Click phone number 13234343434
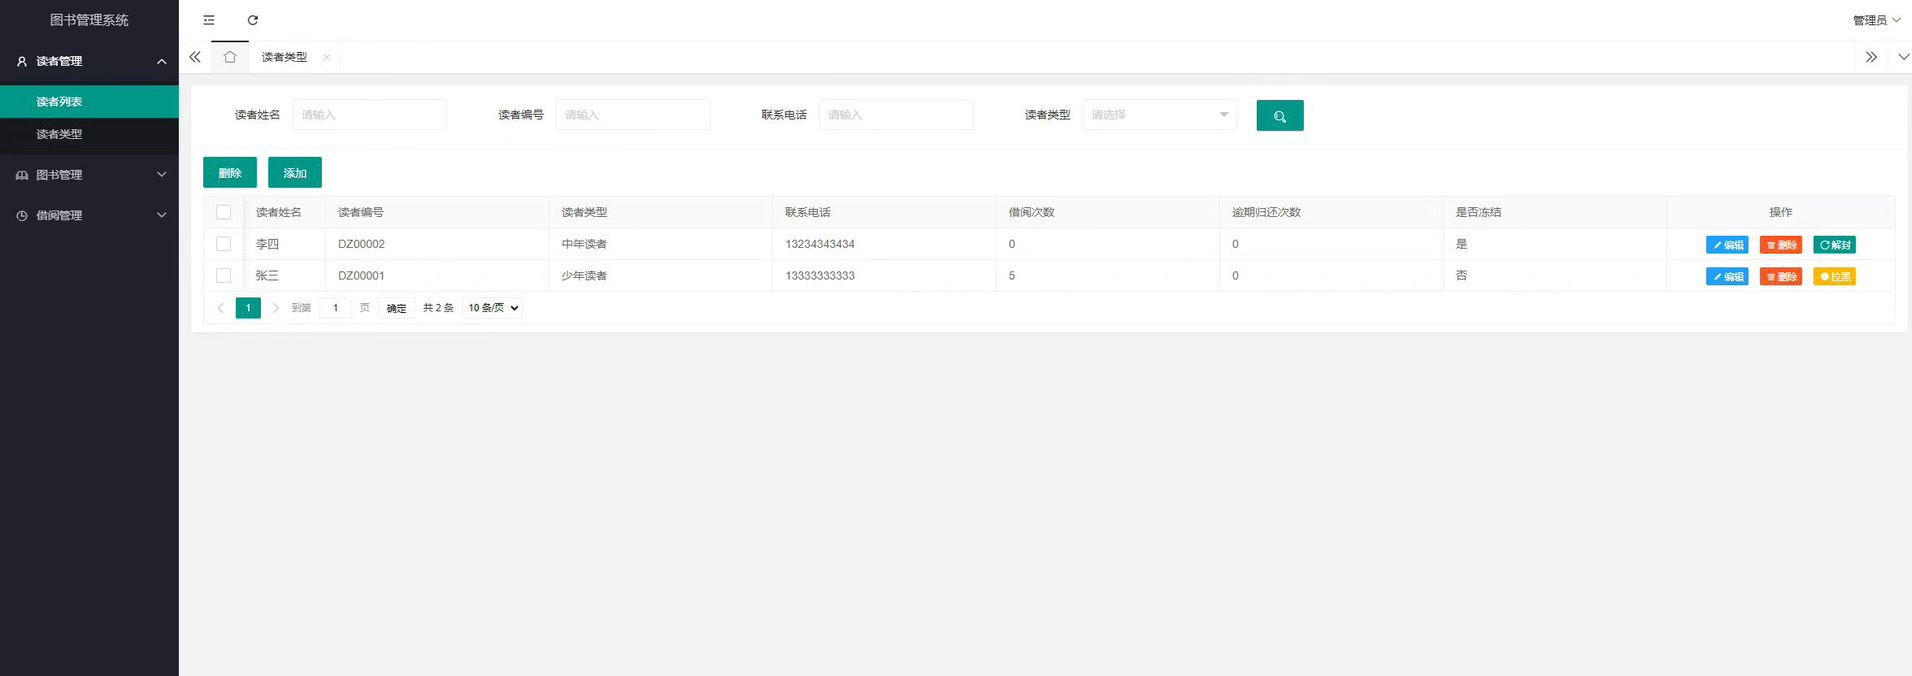This screenshot has height=676, width=1912. [820, 244]
